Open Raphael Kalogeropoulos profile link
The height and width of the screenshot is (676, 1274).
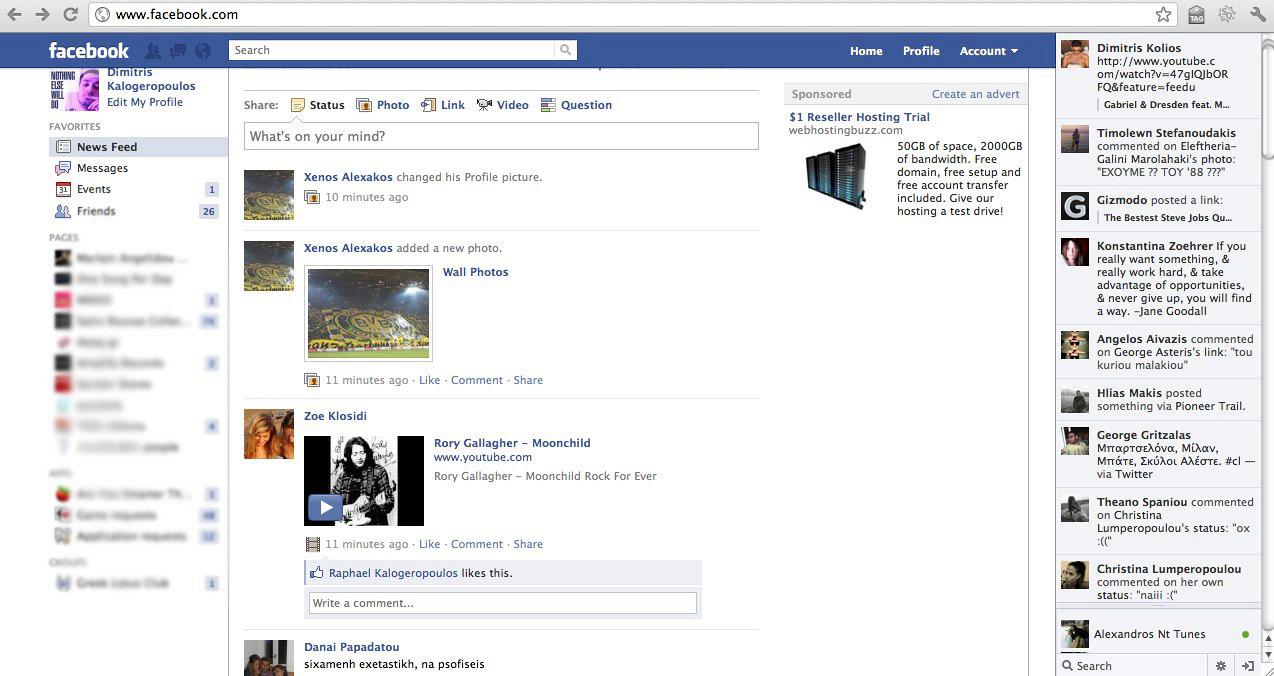tap(393, 573)
